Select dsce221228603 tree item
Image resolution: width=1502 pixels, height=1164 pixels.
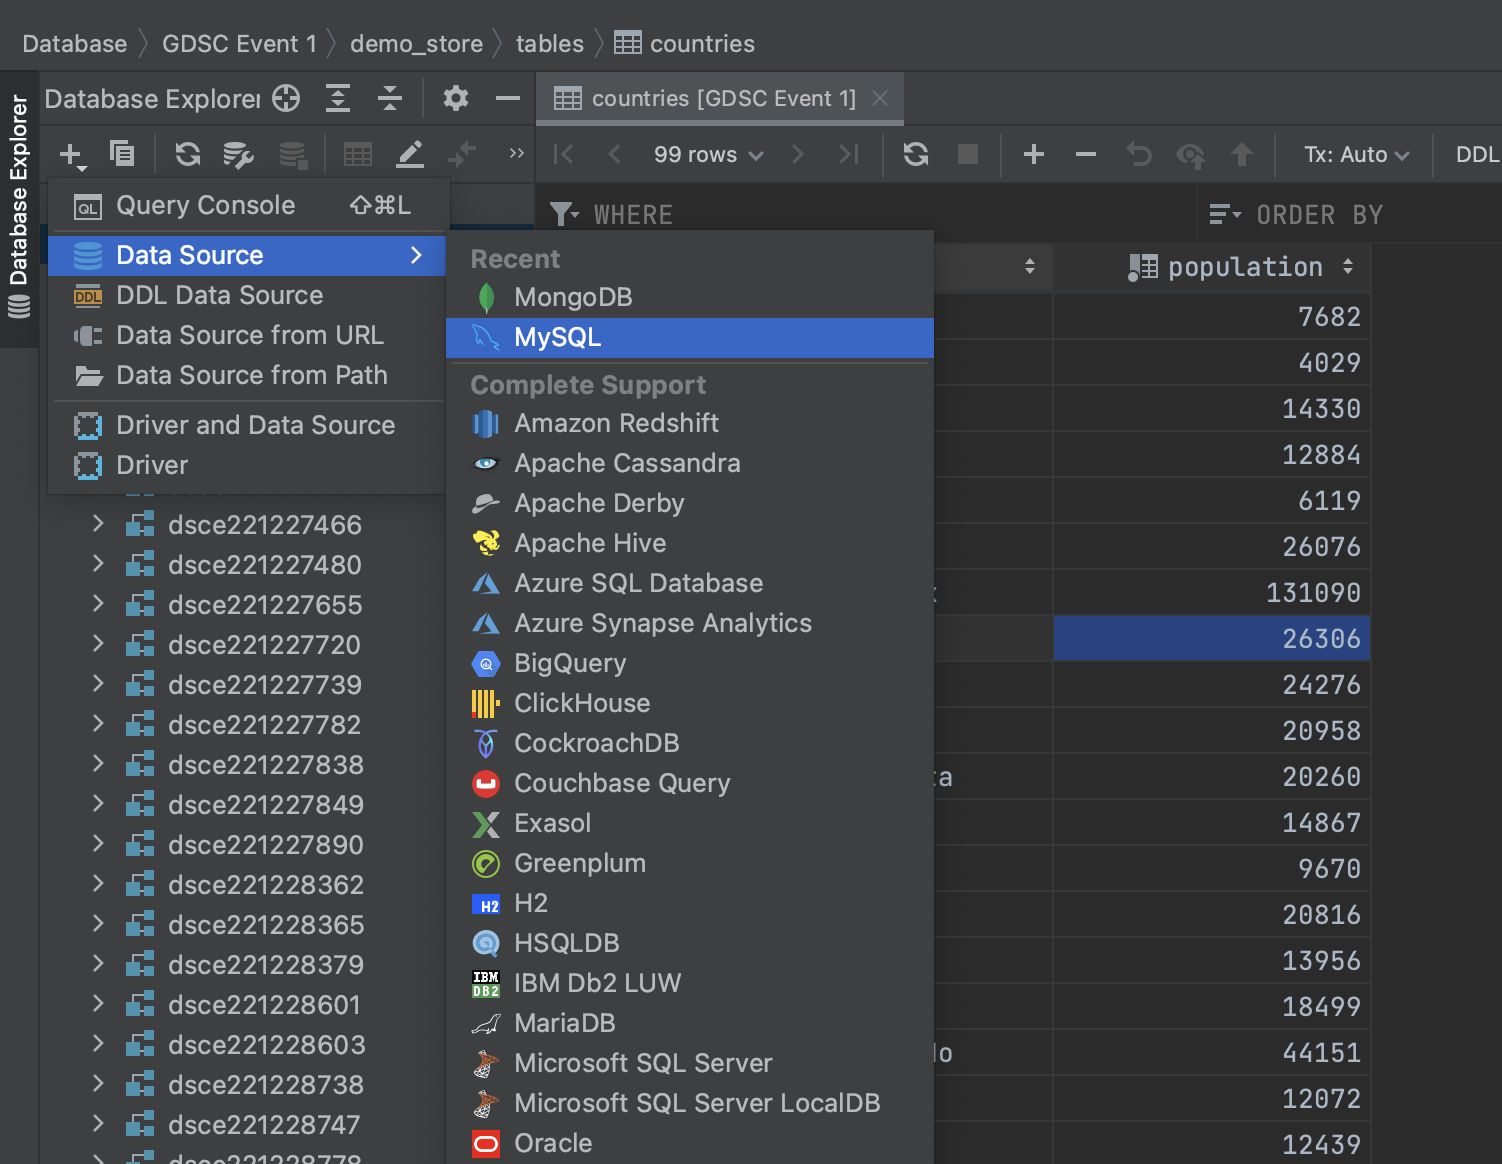(267, 1045)
